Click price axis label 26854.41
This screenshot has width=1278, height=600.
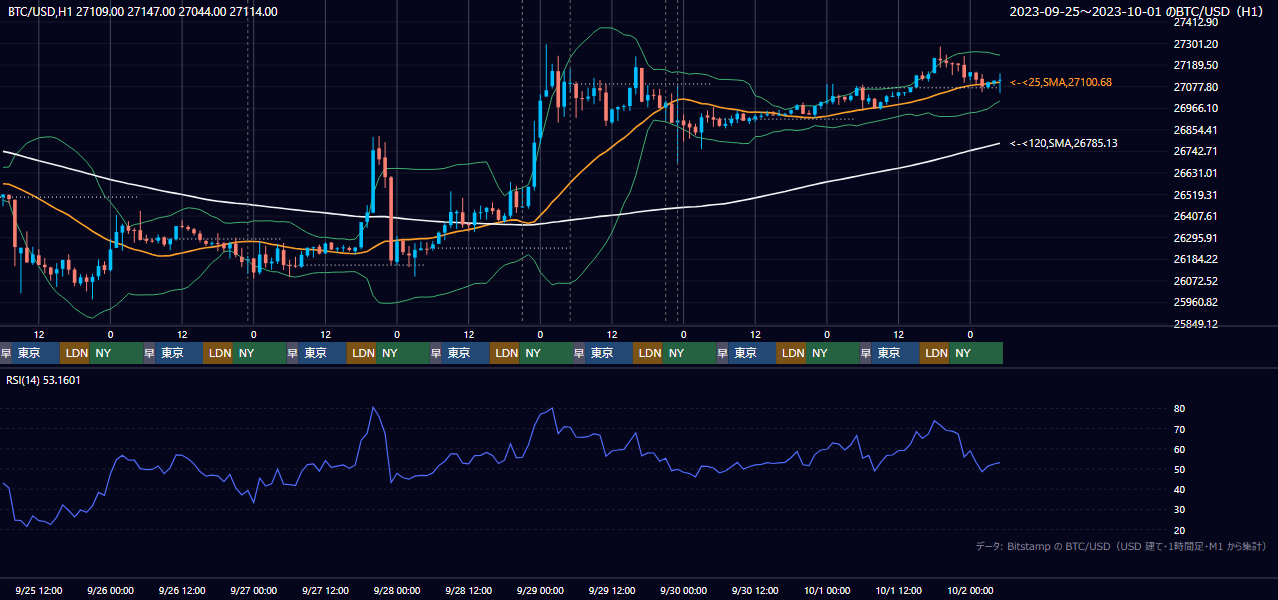click(1195, 130)
